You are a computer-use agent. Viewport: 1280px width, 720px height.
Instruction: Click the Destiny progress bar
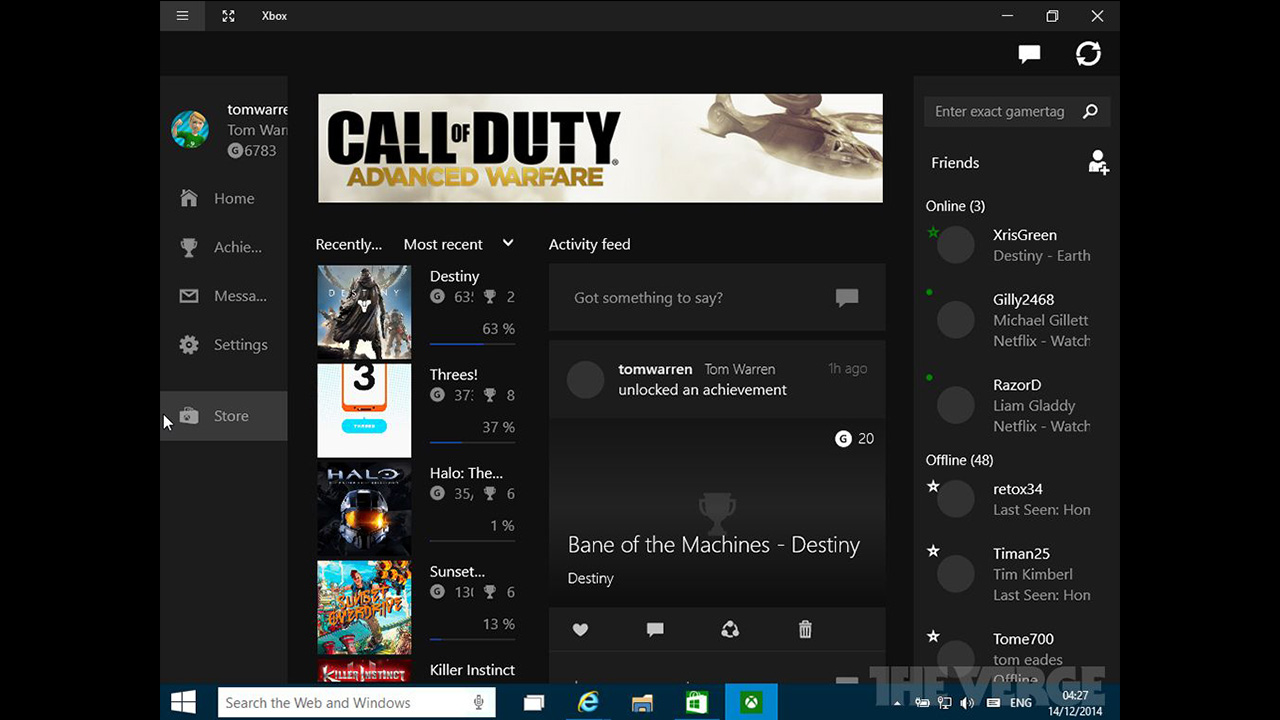tap(472, 344)
